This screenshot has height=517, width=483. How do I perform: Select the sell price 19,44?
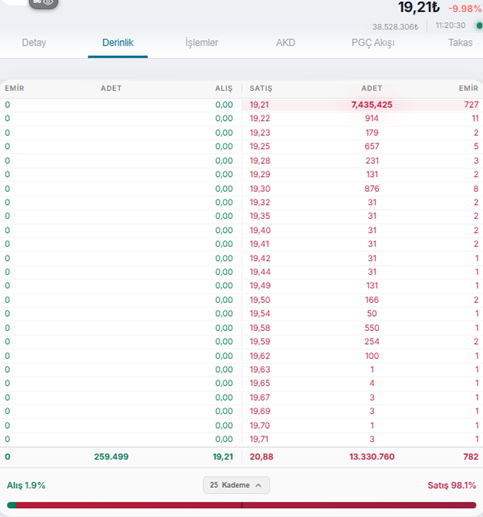pos(260,272)
